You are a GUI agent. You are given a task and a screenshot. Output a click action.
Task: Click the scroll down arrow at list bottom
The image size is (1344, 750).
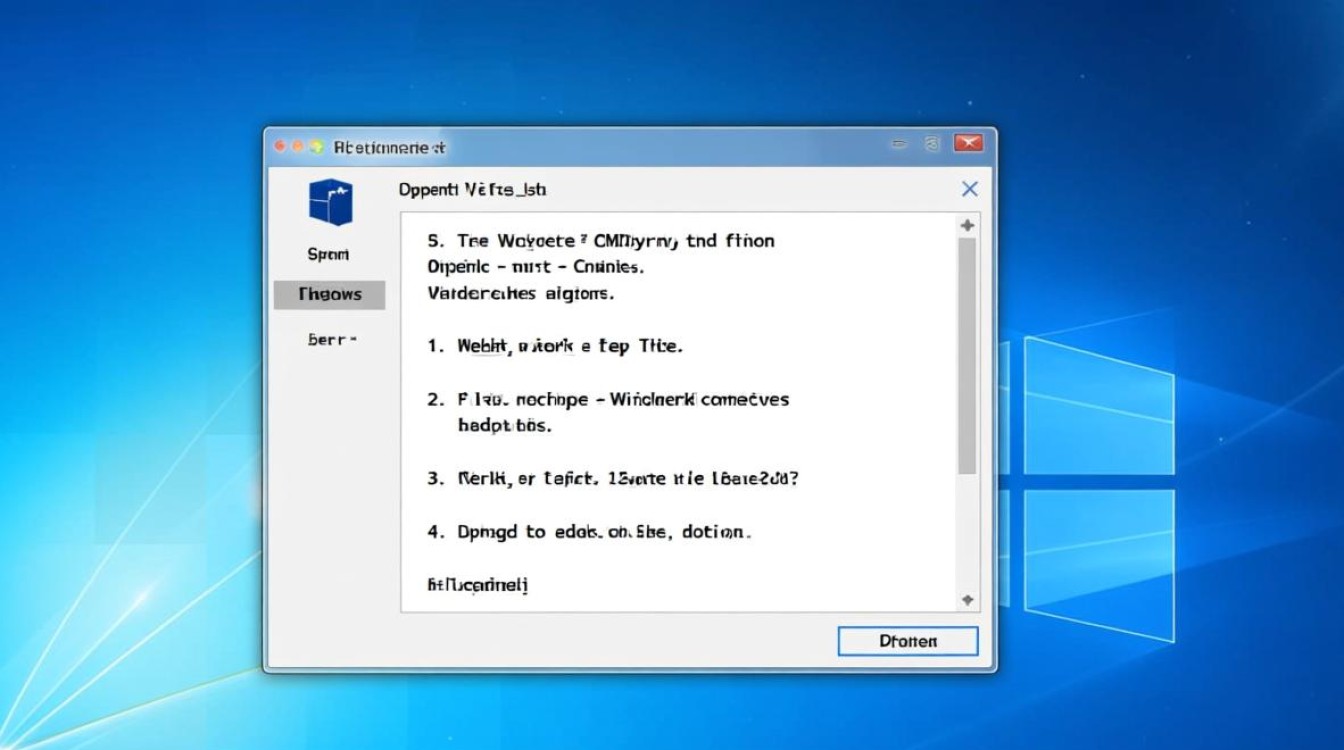pos(967,599)
